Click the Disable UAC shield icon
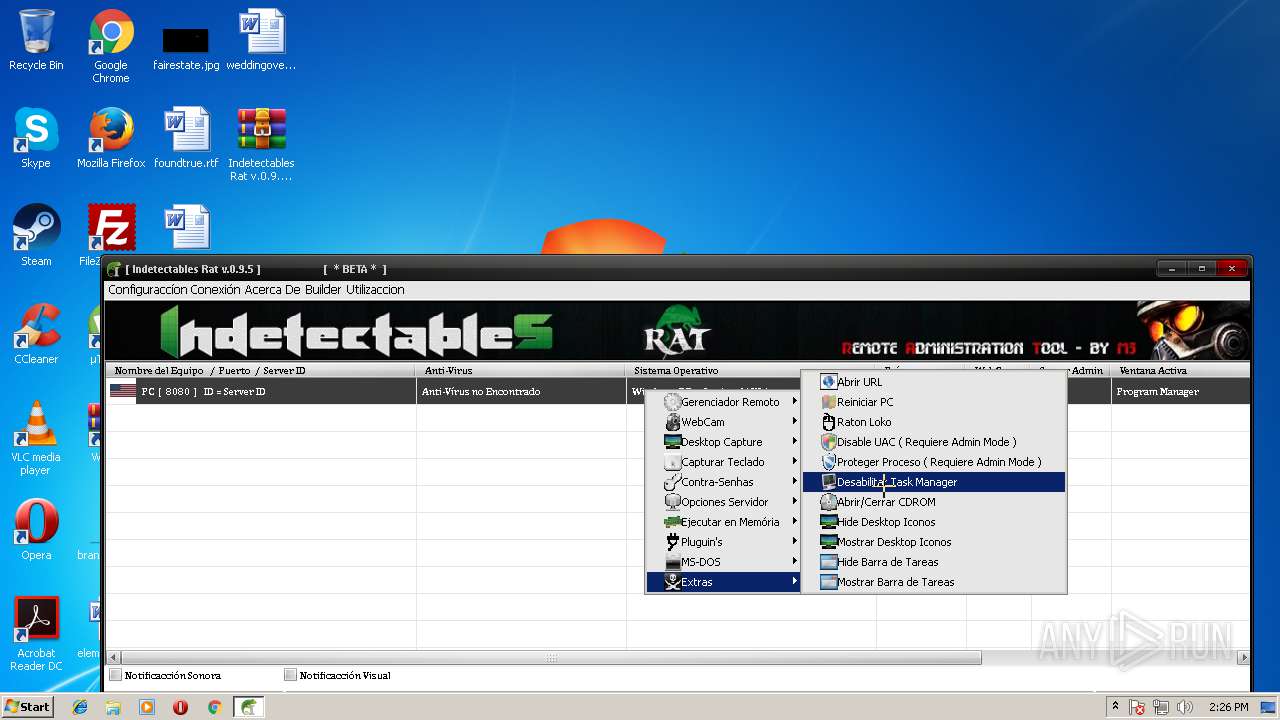This screenshot has height=720, width=1280. [x=828, y=442]
